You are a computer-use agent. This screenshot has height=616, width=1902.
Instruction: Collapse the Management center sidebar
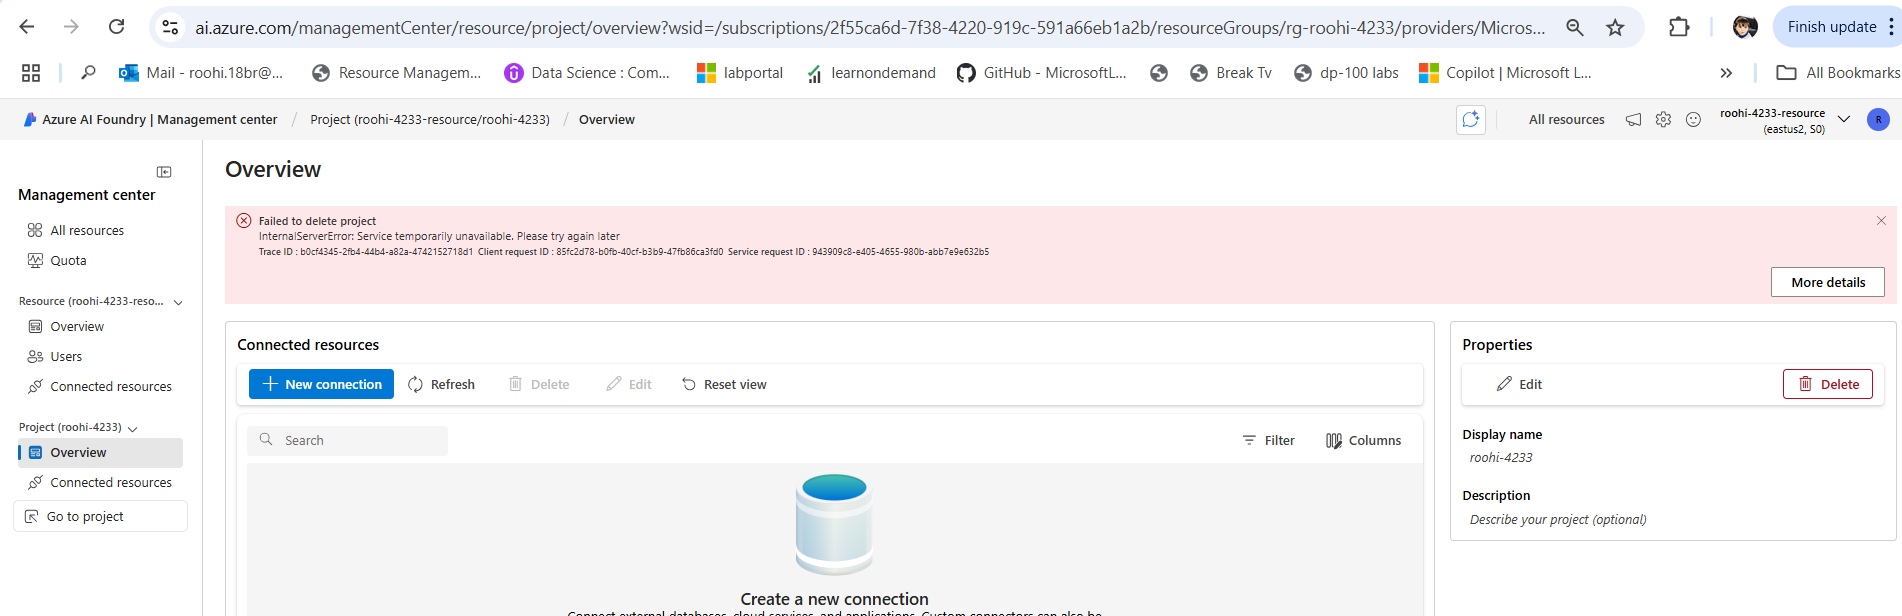(x=164, y=172)
